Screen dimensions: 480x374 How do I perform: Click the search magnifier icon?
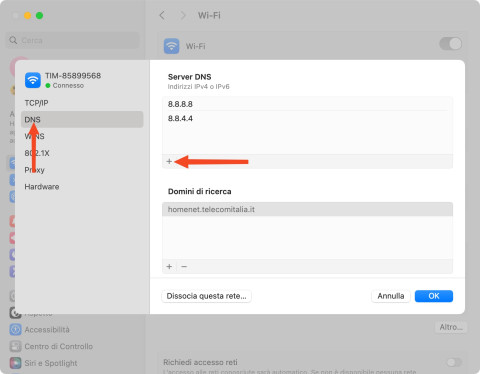tap(13, 40)
